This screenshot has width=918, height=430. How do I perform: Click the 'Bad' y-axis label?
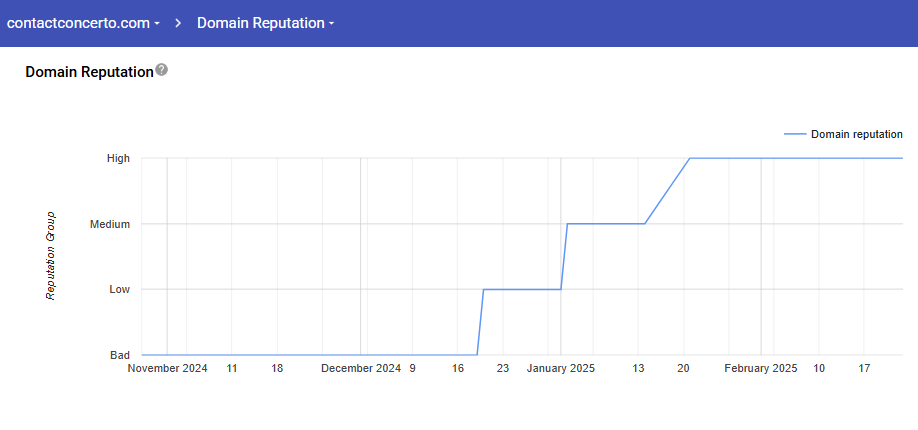pyautogui.click(x=119, y=355)
